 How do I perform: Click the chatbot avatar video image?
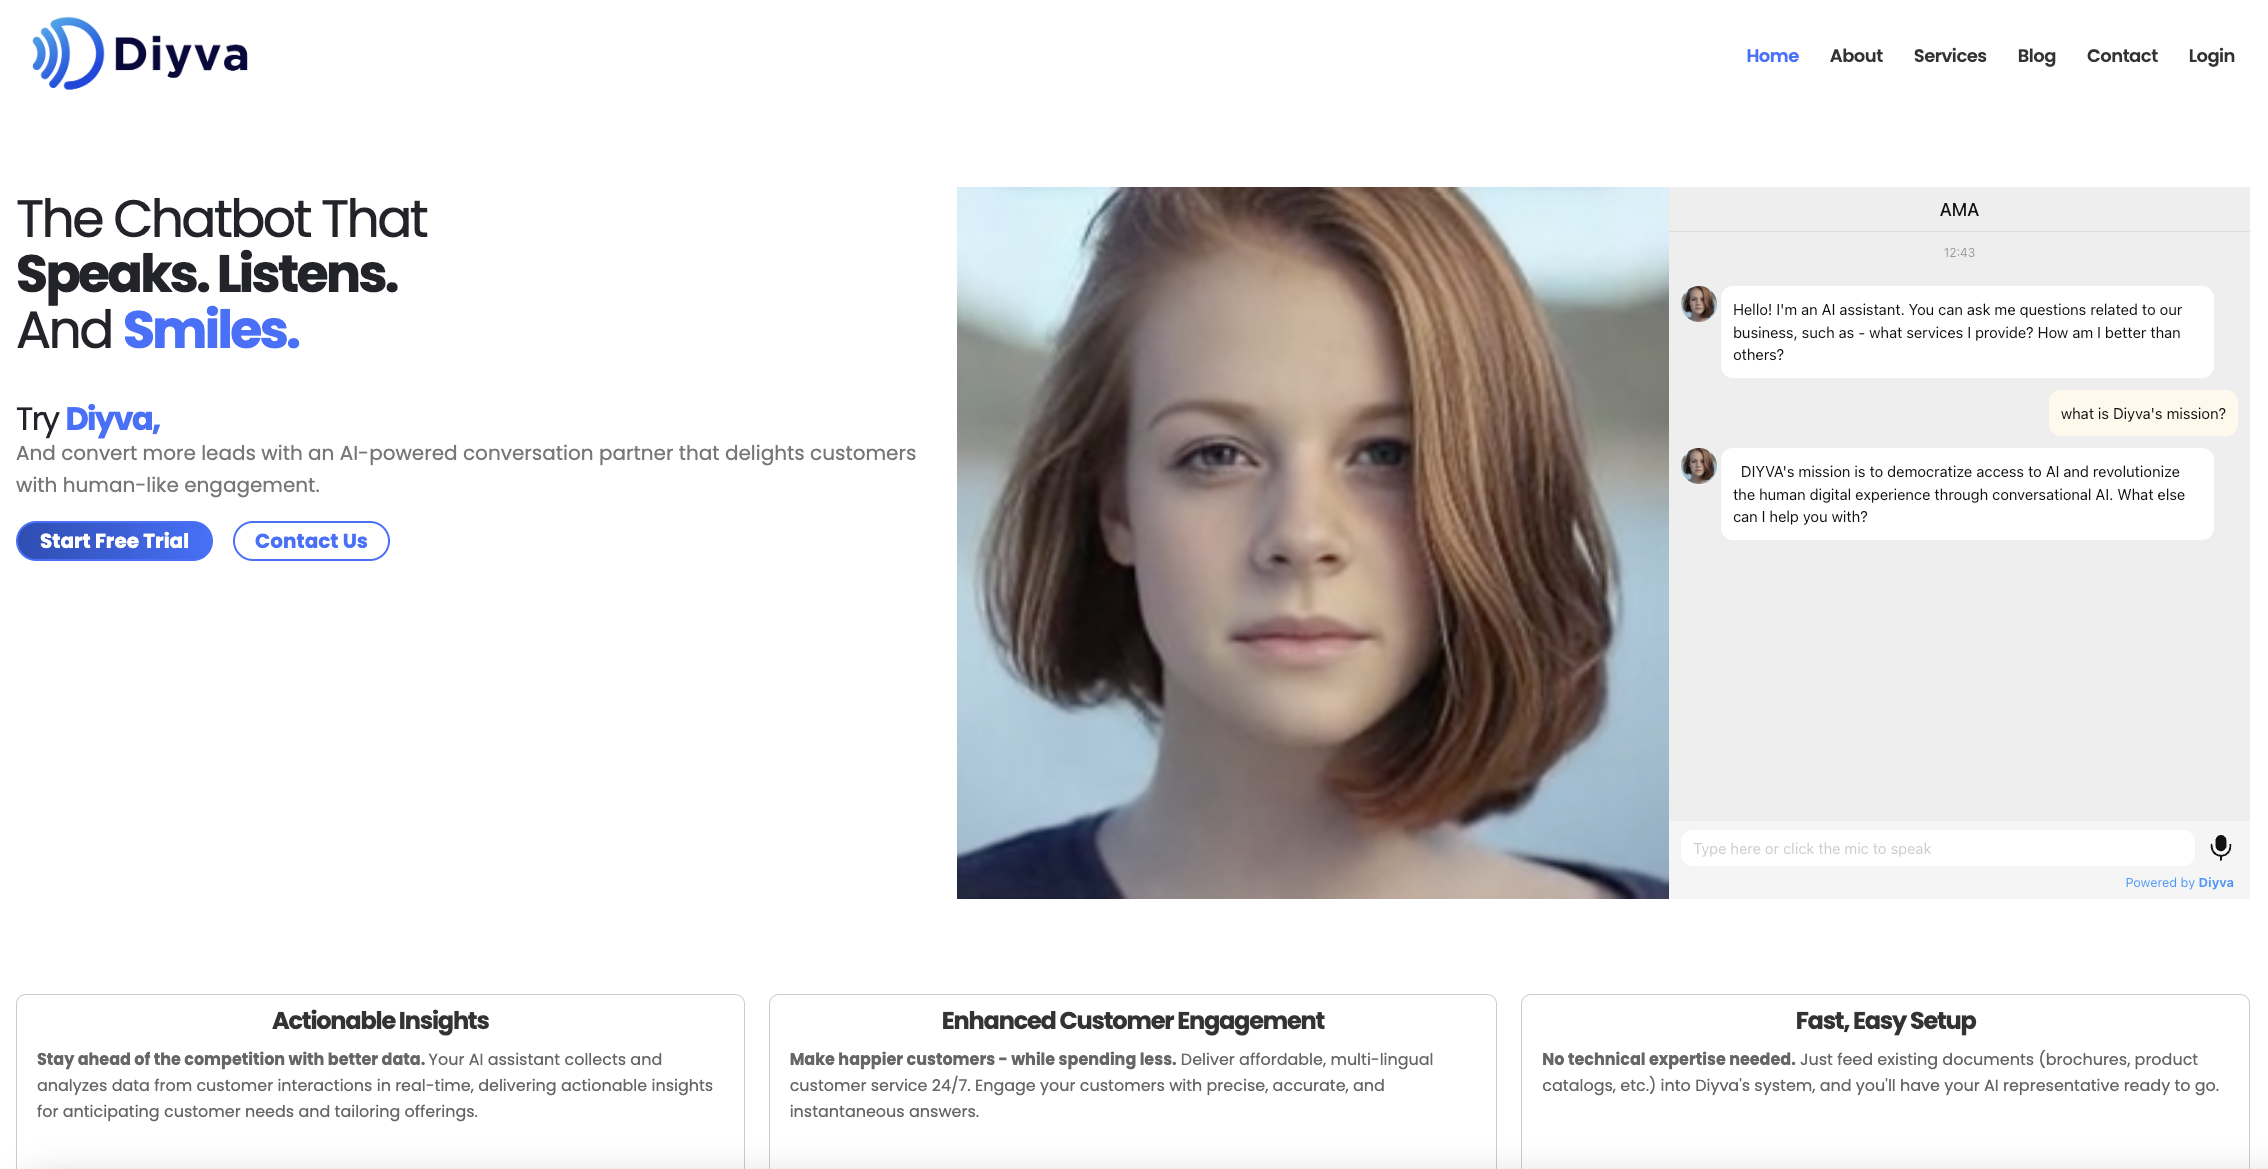1312,543
